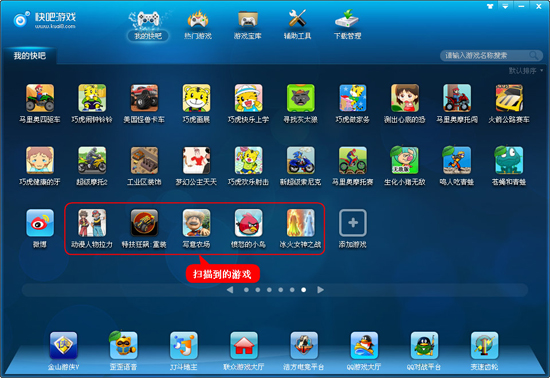
Task: Launch 巧虎健康的牙 game icon
Action: [40, 161]
